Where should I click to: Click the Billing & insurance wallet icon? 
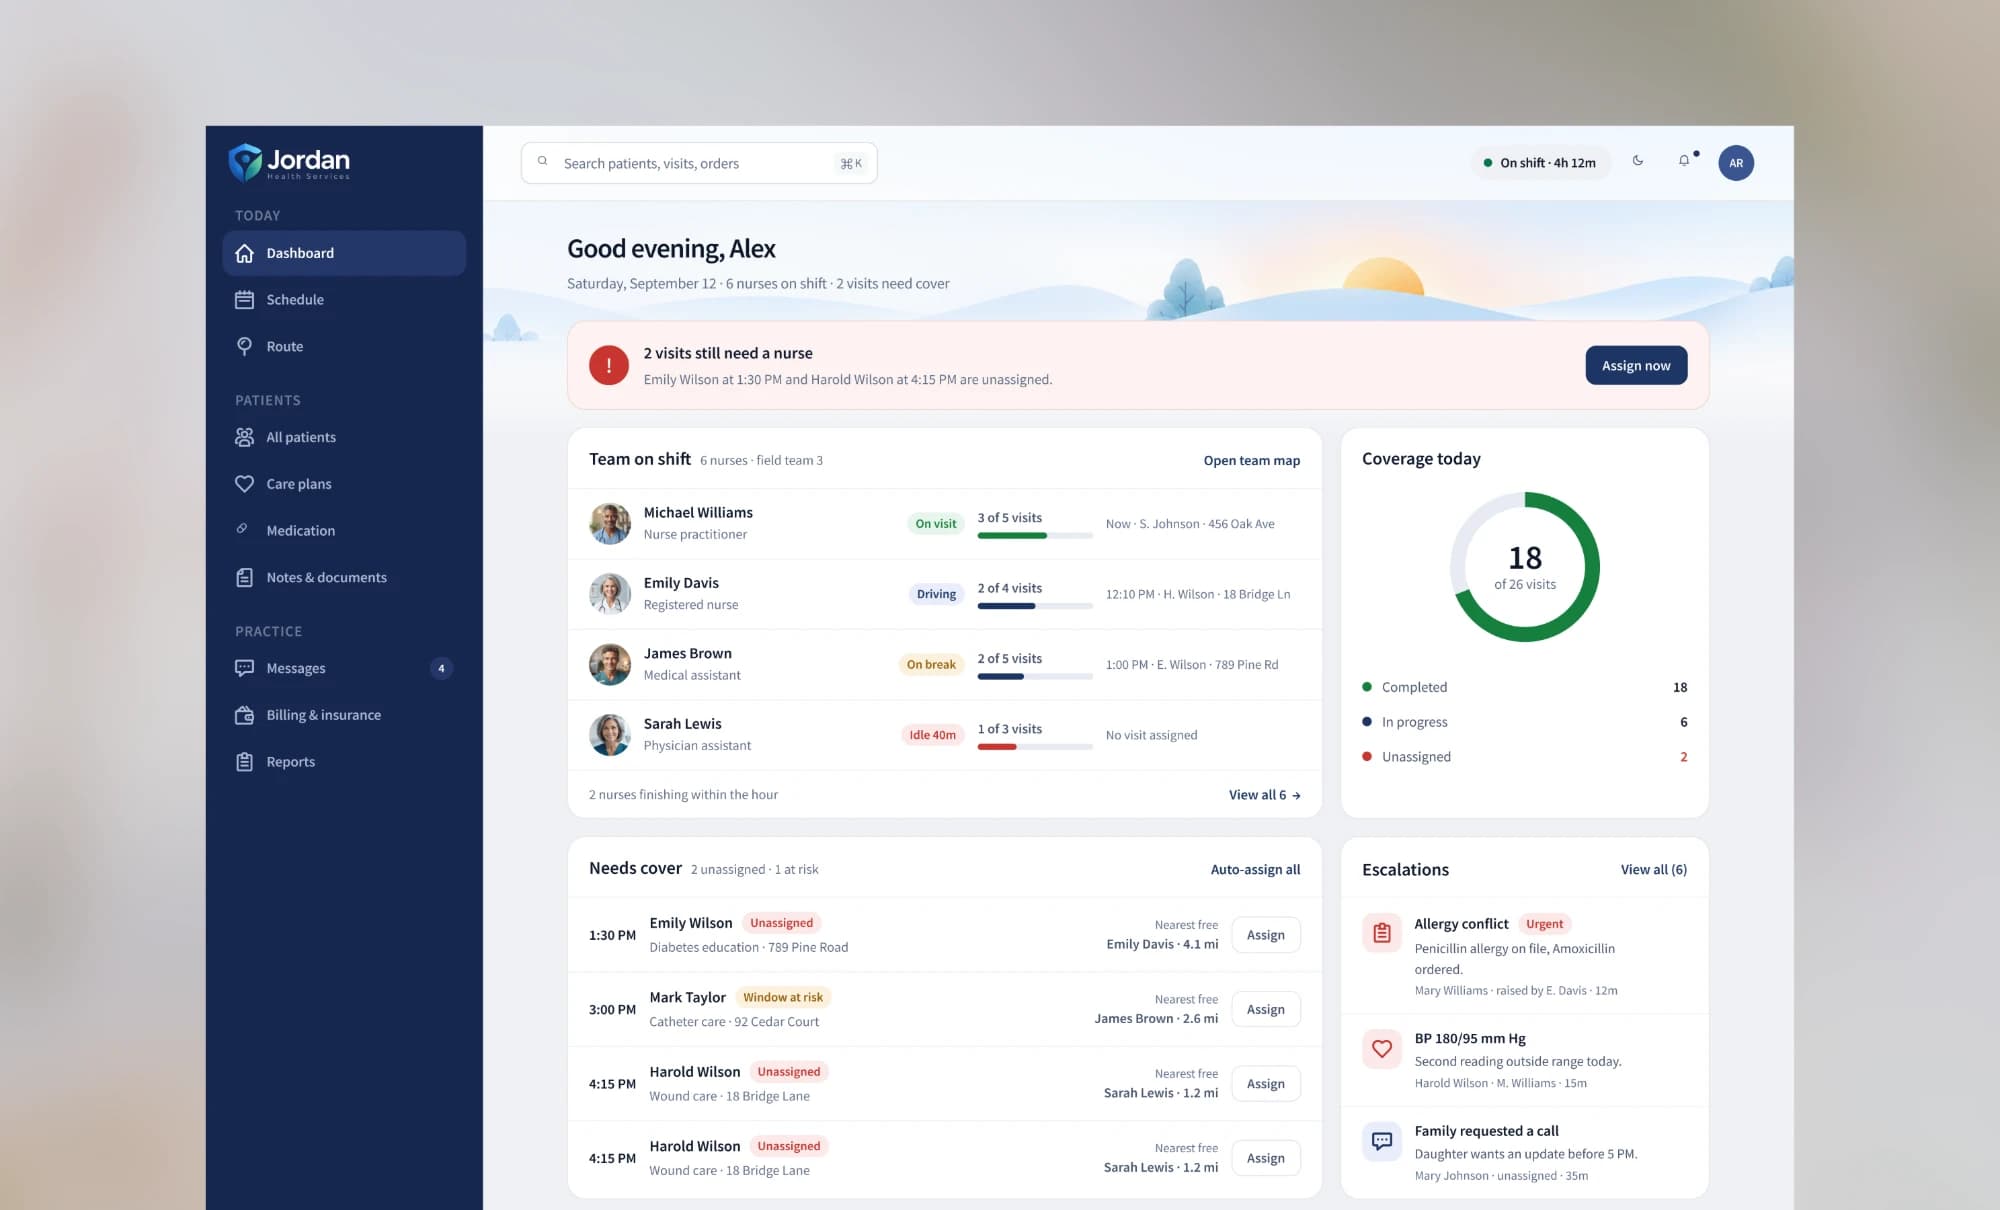pyautogui.click(x=244, y=715)
